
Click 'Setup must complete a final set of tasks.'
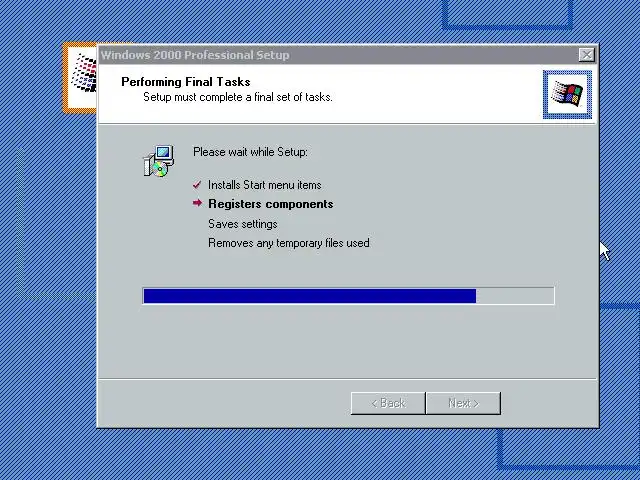(238, 97)
